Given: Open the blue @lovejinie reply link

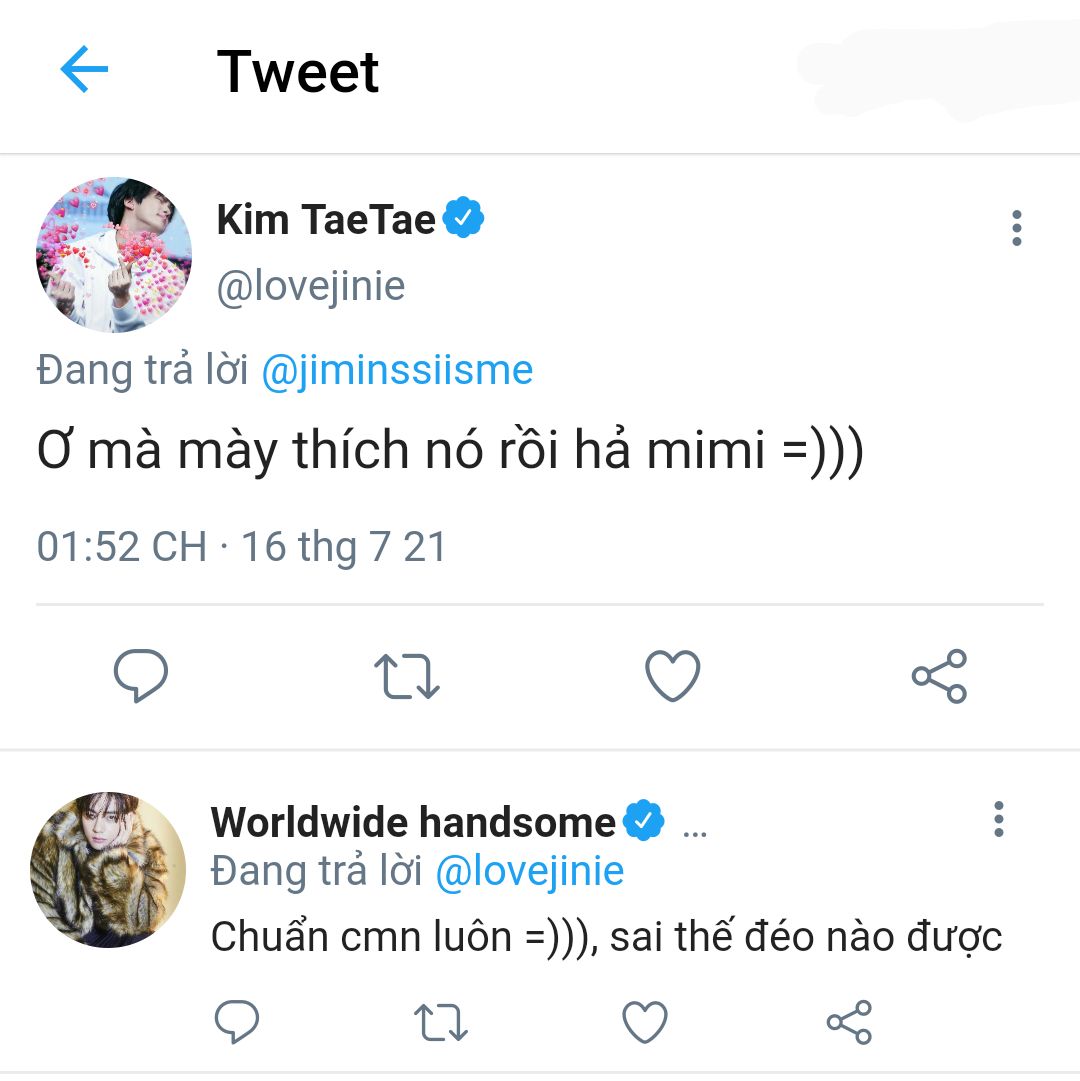Looking at the screenshot, I should pyautogui.click(x=530, y=871).
